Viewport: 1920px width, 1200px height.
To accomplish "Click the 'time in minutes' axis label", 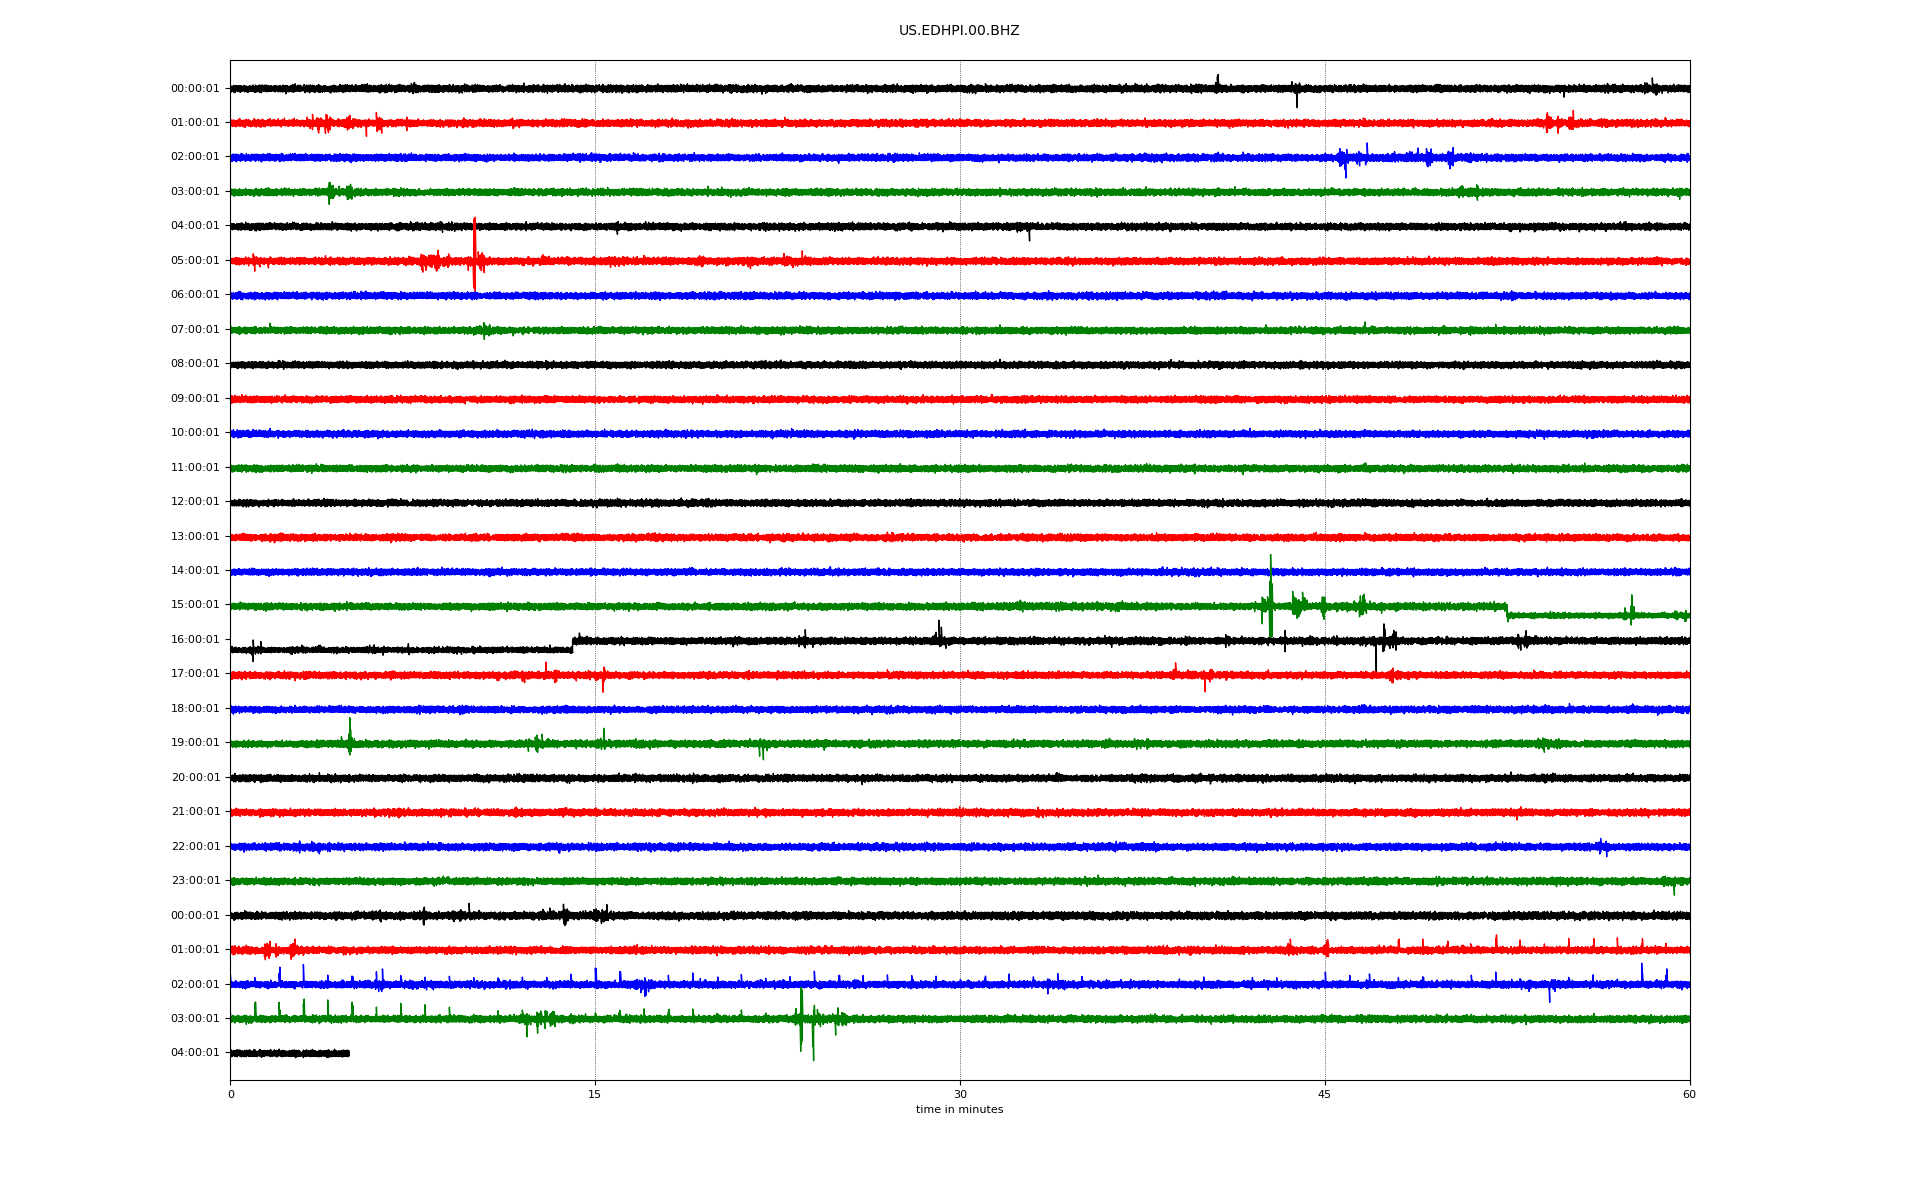I will (x=959, y=1110).
